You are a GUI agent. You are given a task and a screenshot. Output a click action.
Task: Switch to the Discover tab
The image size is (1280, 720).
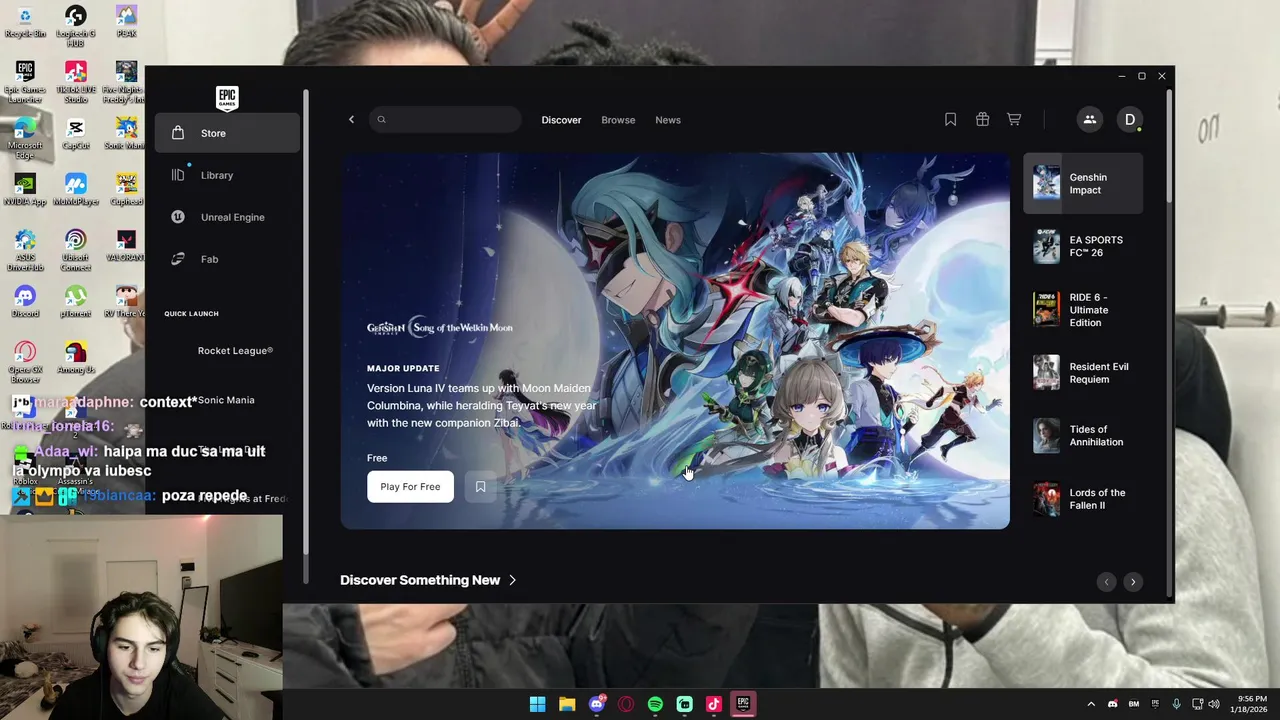click(561, 120)
